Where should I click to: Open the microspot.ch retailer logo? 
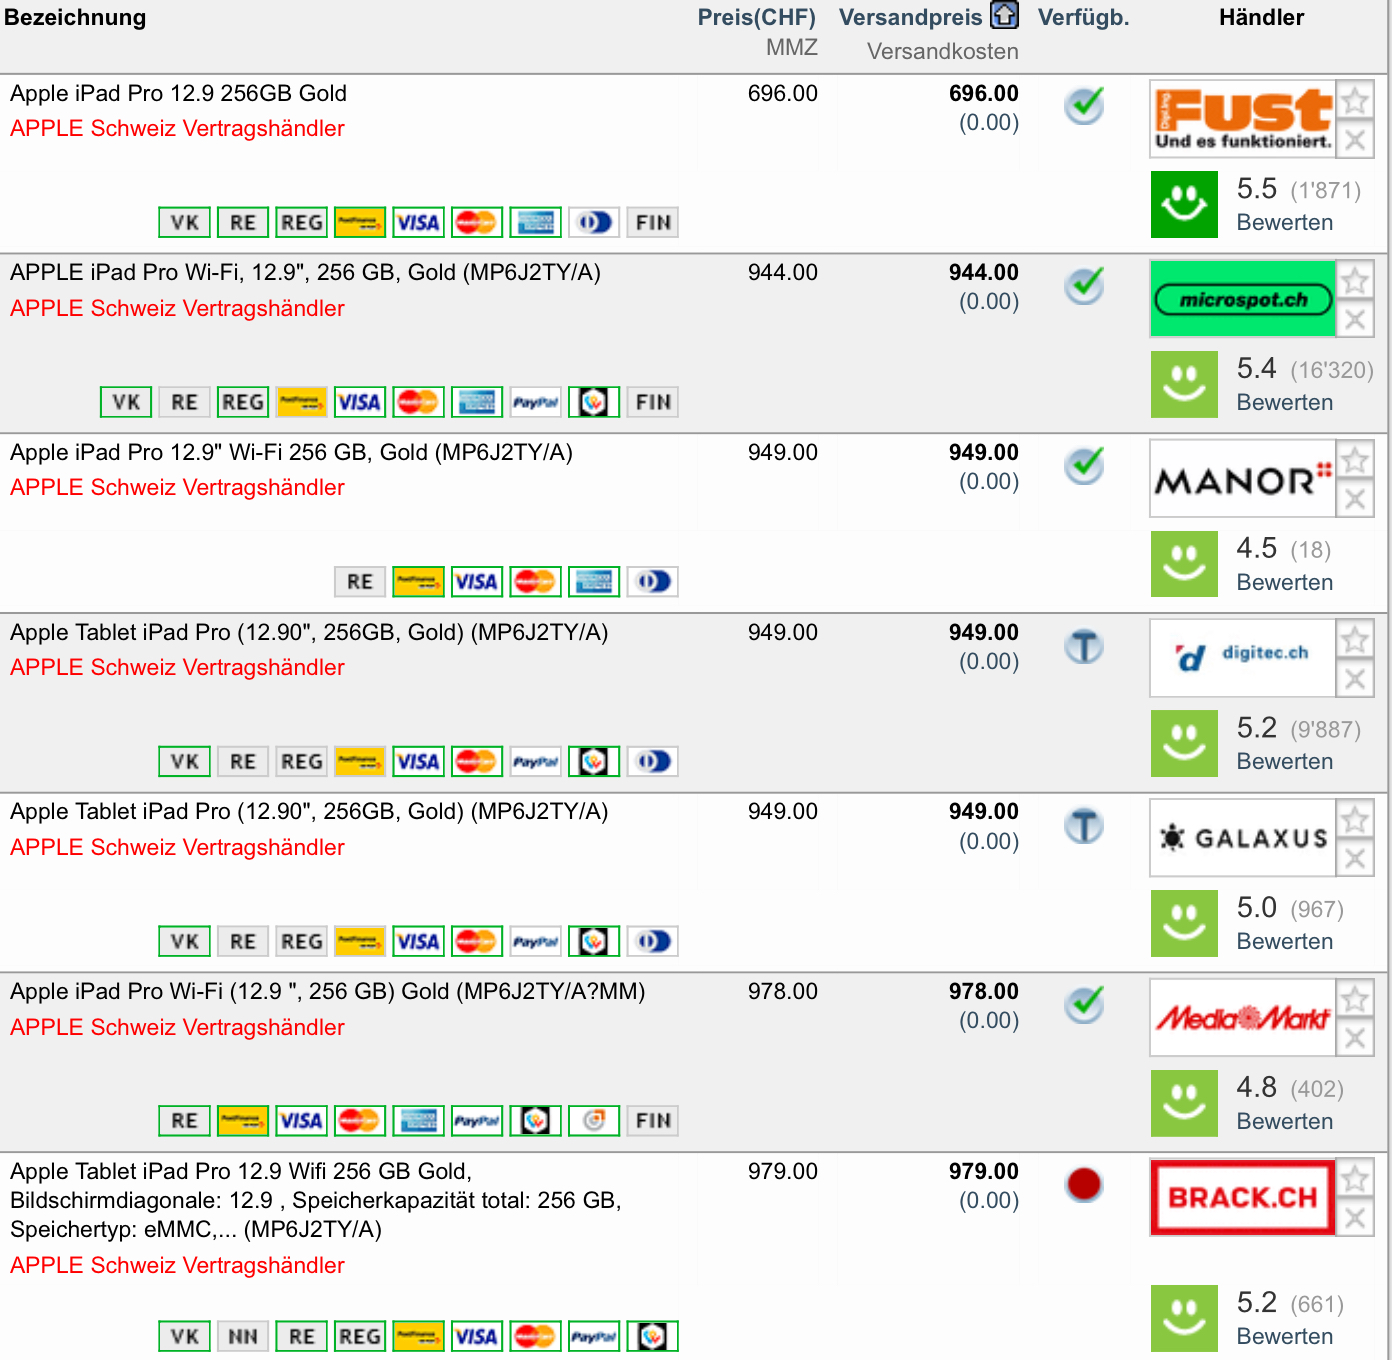coord(1243,299)
